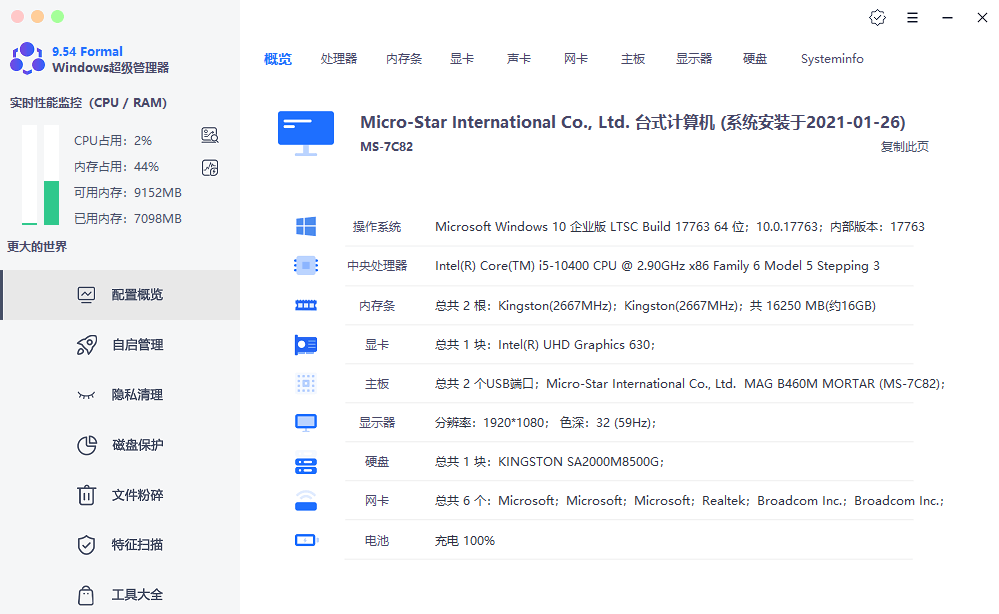Click the rocket icon for 自启管理
The height and width of the screenshot is (614, 999).
click(x=87, y=345)
